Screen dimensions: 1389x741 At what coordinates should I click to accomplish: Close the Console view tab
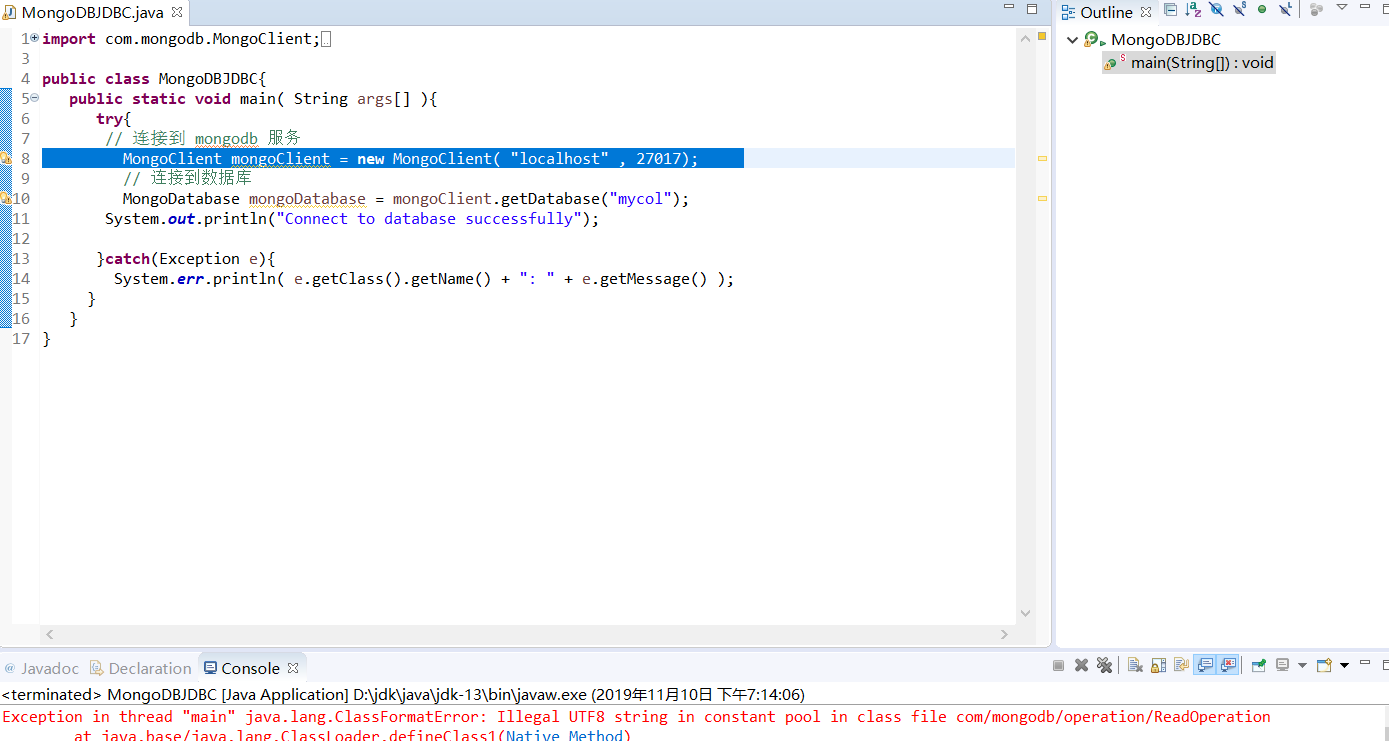click(293, 668)
